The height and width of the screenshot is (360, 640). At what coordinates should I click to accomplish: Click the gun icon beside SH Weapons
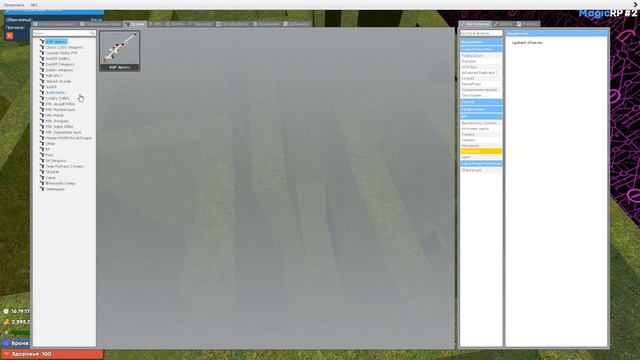pos(42,161)
